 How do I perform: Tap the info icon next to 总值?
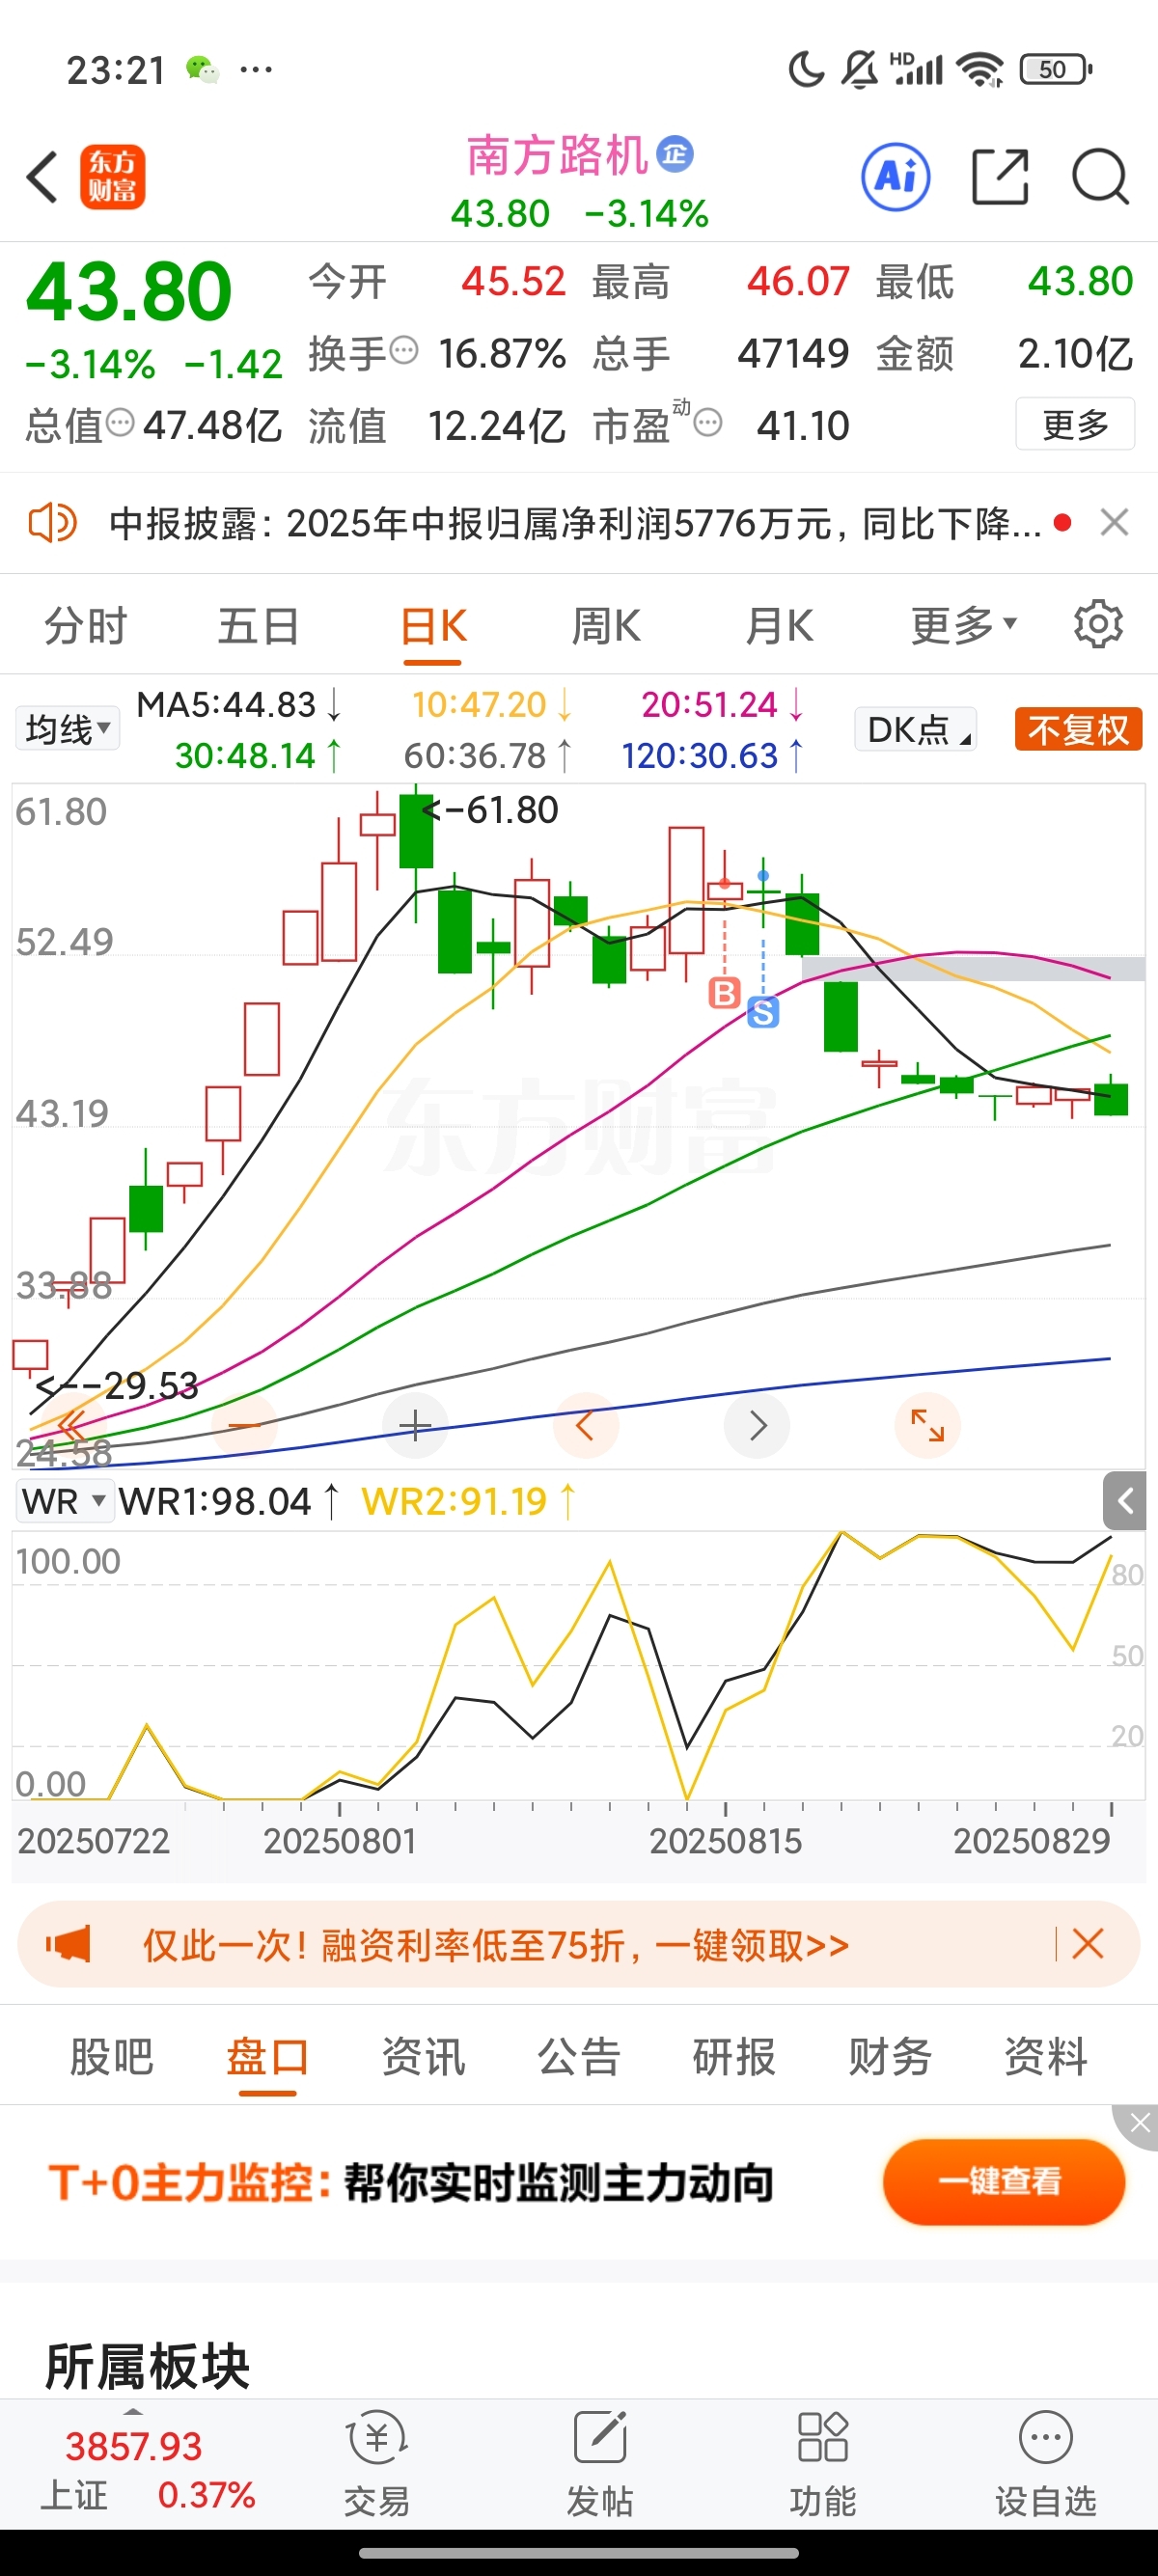click(x=120, y=423)
